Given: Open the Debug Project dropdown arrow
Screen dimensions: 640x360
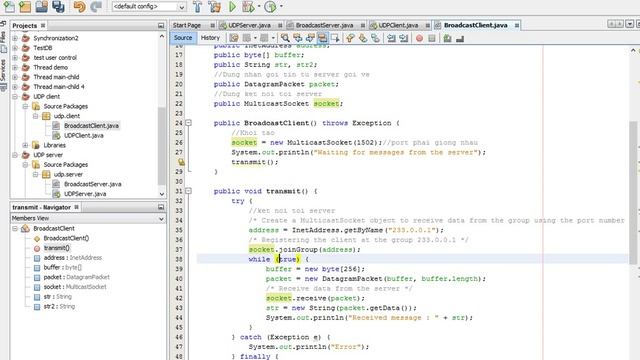Looking at the screenshot, I should pyautogui.click(x=259, y=7).
